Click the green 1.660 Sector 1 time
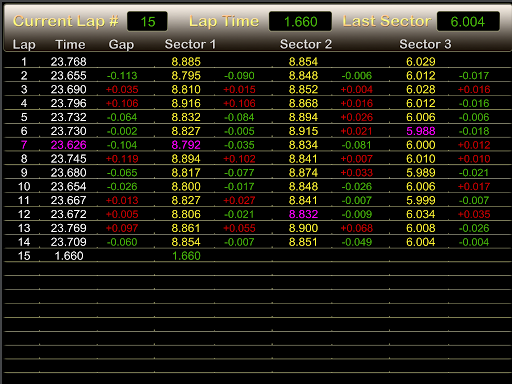This screenshot has width=512, height=384. [x=186, y=256]
